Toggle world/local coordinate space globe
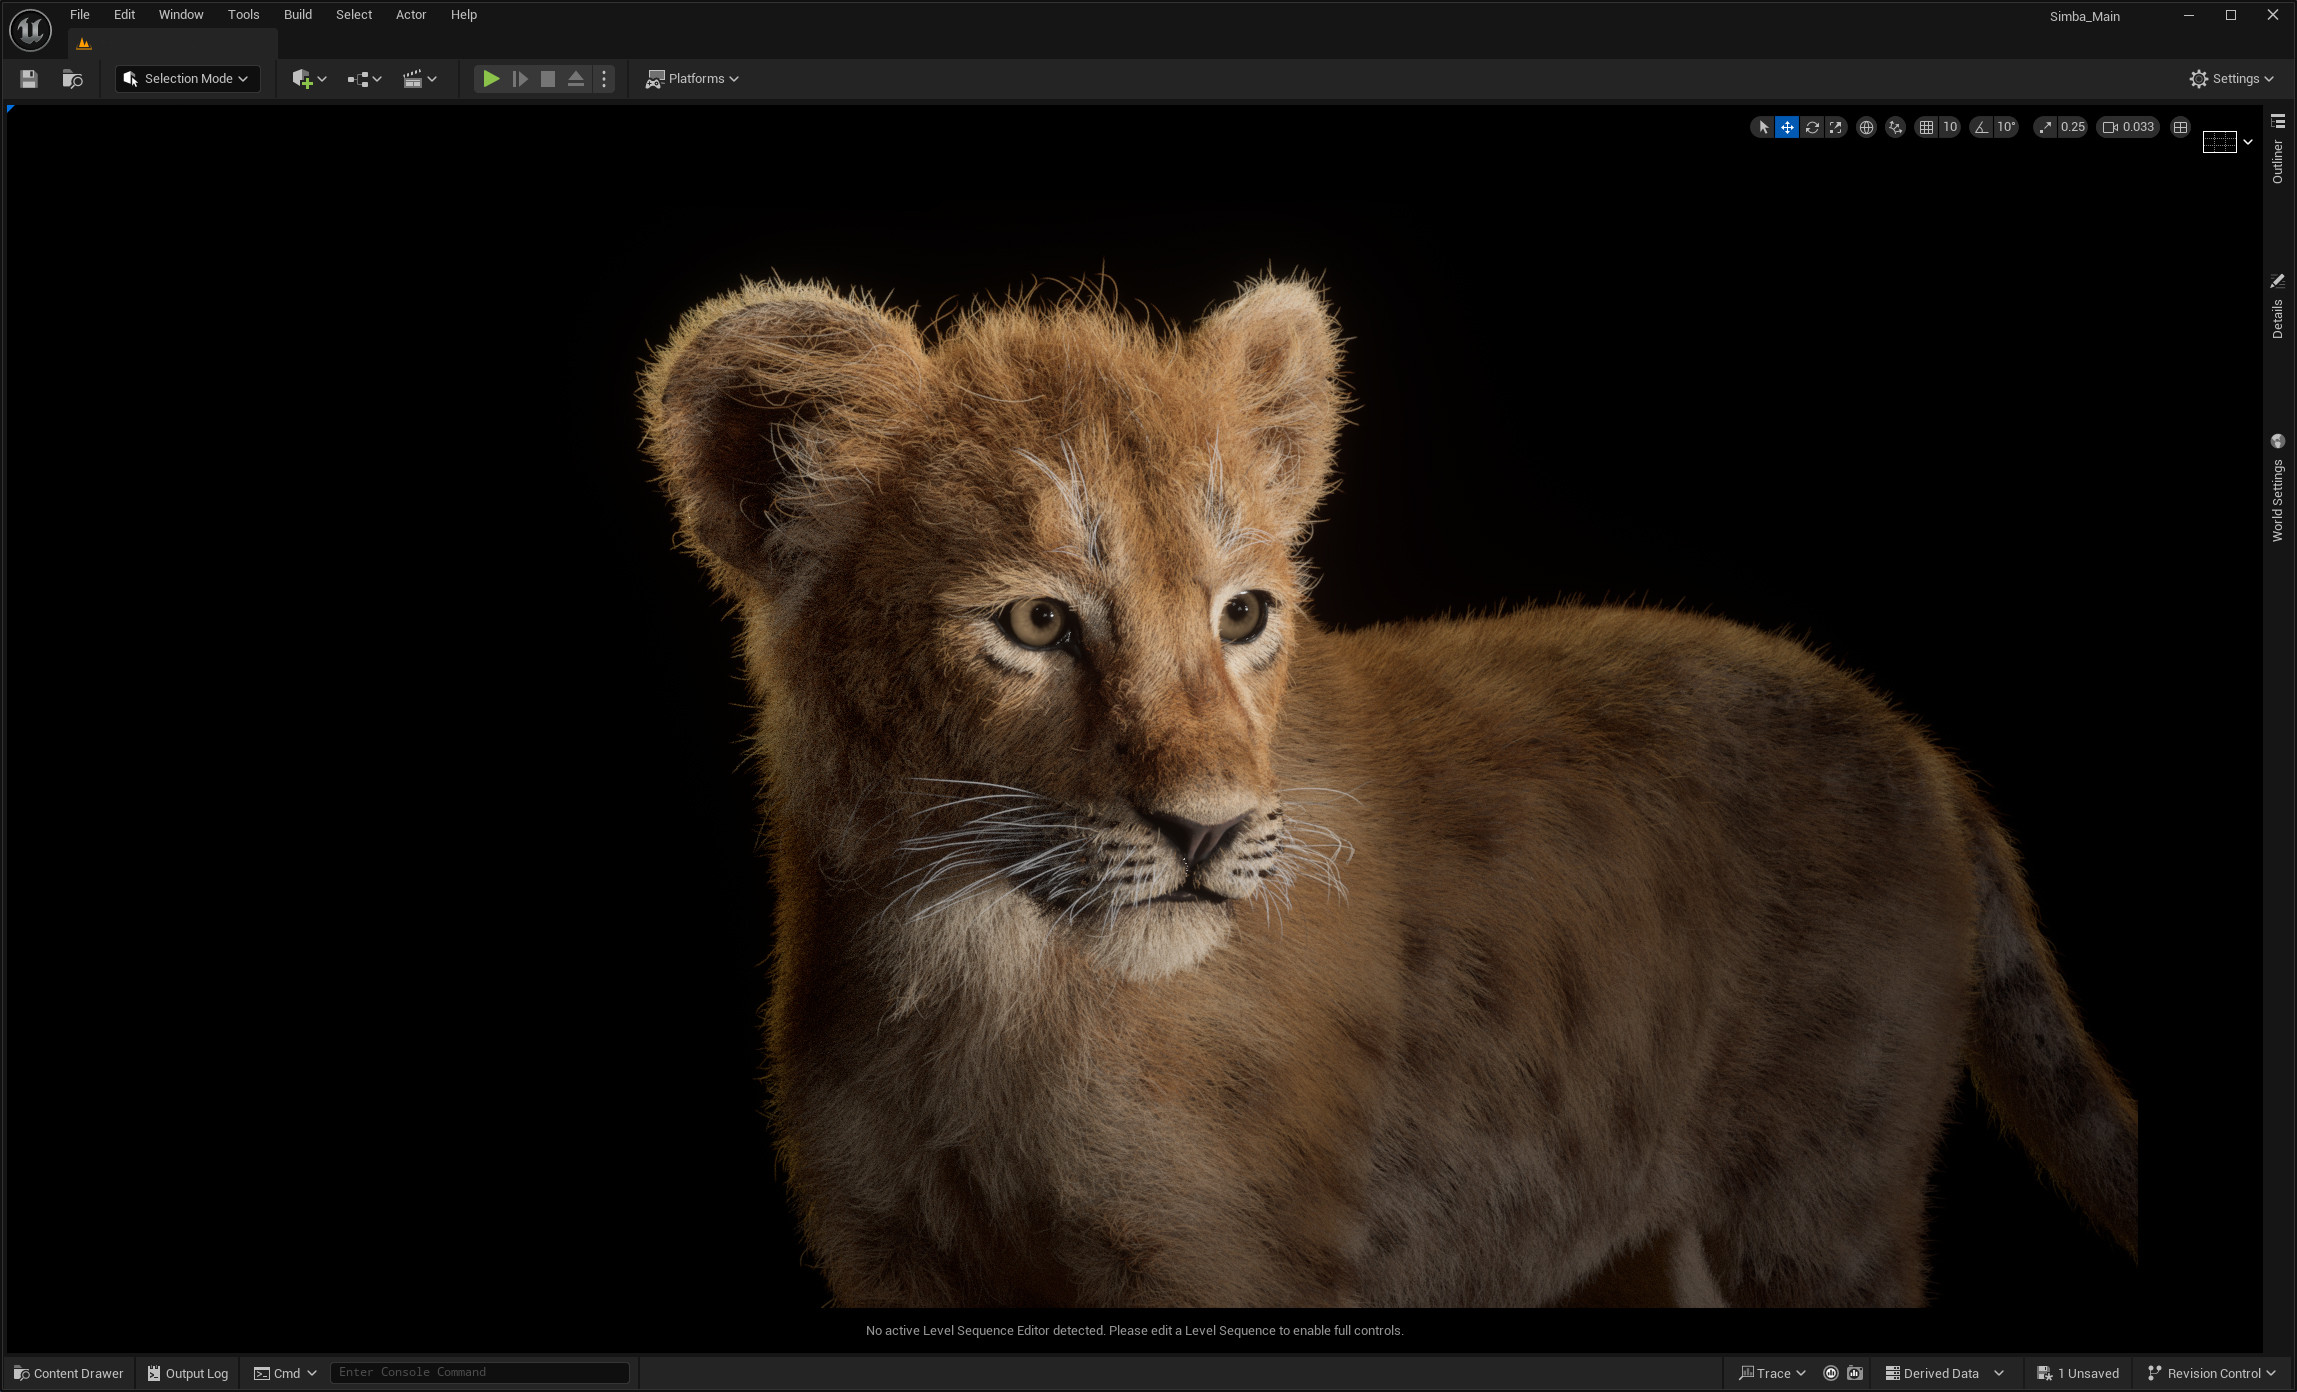 [1866, 127]
